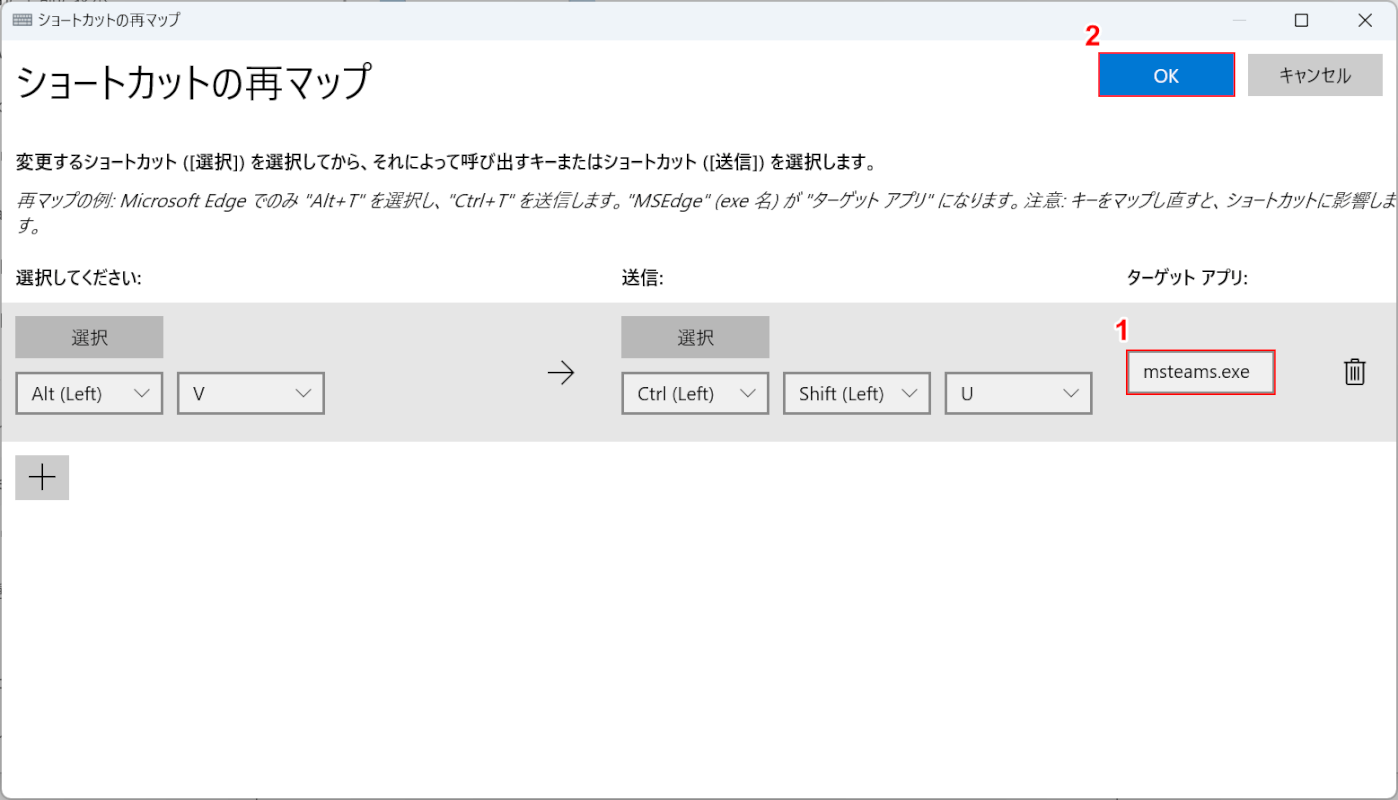Close the remap shortcuts window
This screenshot has width=1398, height=800.
click(1364, 20)
